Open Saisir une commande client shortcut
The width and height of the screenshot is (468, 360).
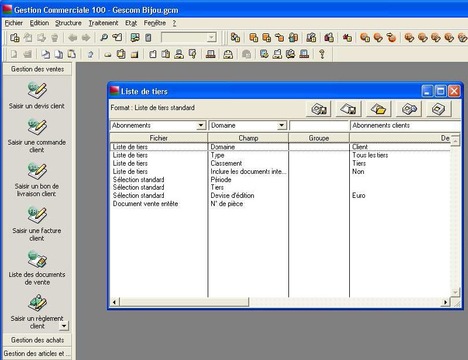pos(37,127)
